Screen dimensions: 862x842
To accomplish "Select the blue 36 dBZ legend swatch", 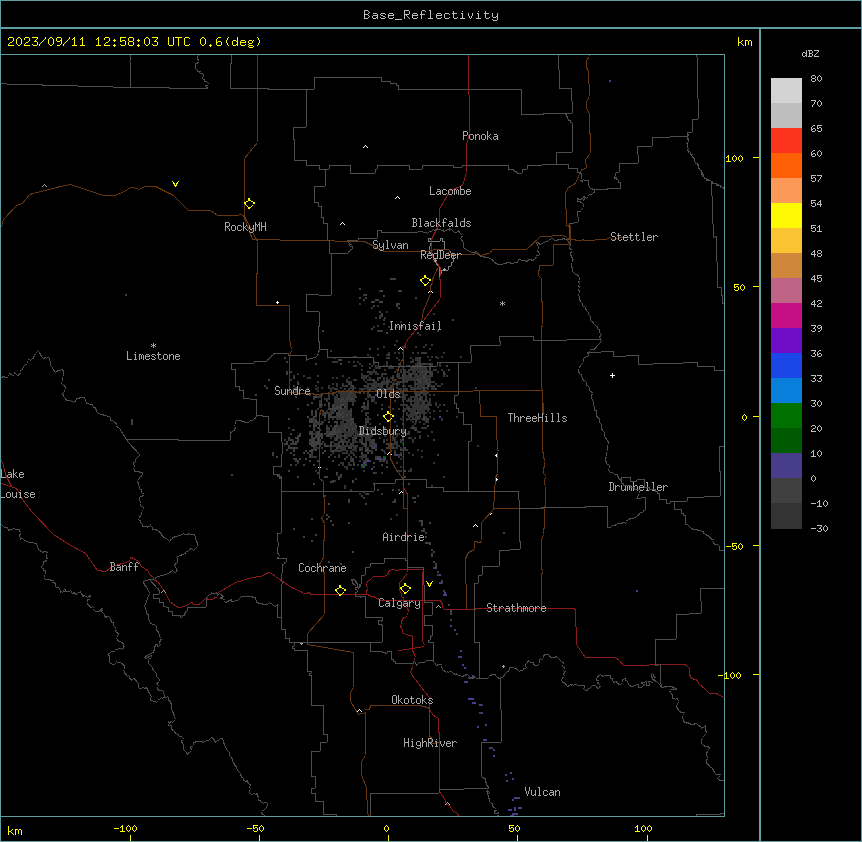I will 786,365.
